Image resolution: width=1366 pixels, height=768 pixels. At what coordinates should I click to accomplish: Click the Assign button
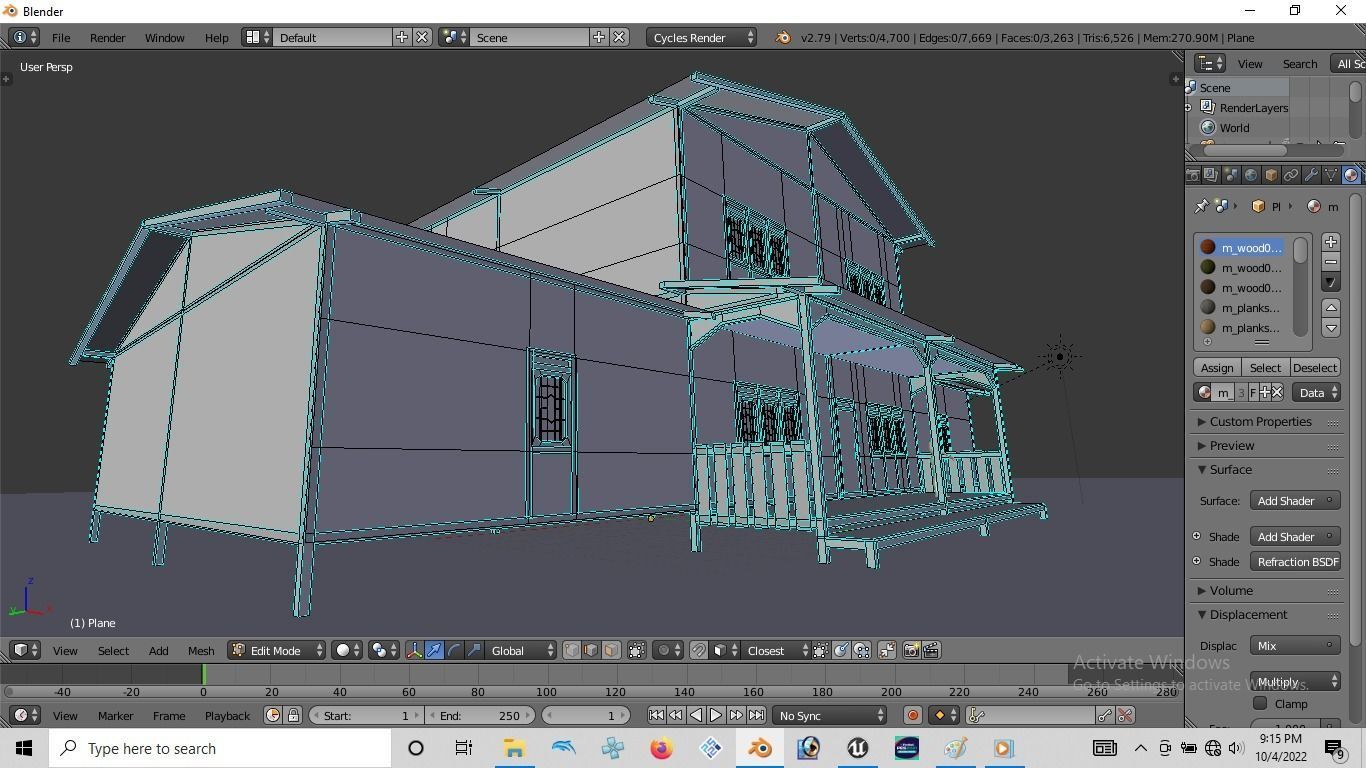pyautogui.click(x=1217, y=367)
